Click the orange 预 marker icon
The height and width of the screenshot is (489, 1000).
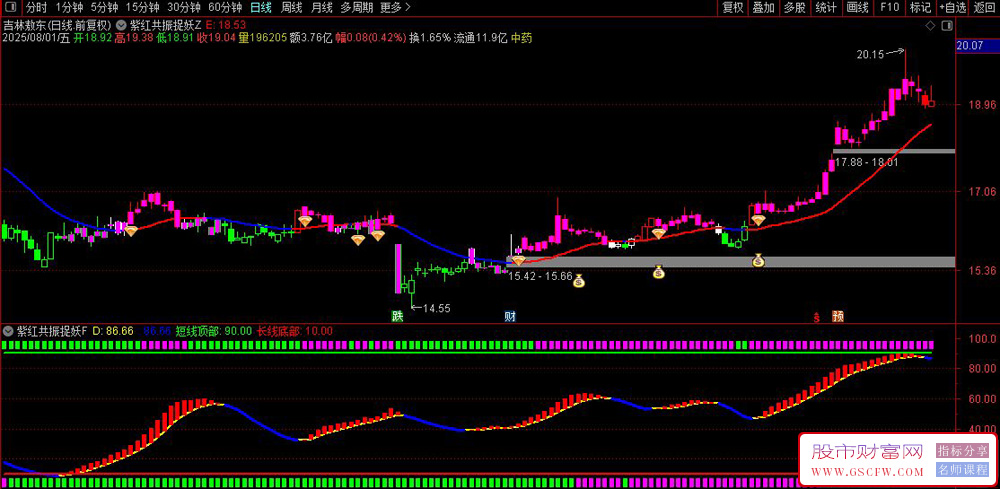(837, 316)
